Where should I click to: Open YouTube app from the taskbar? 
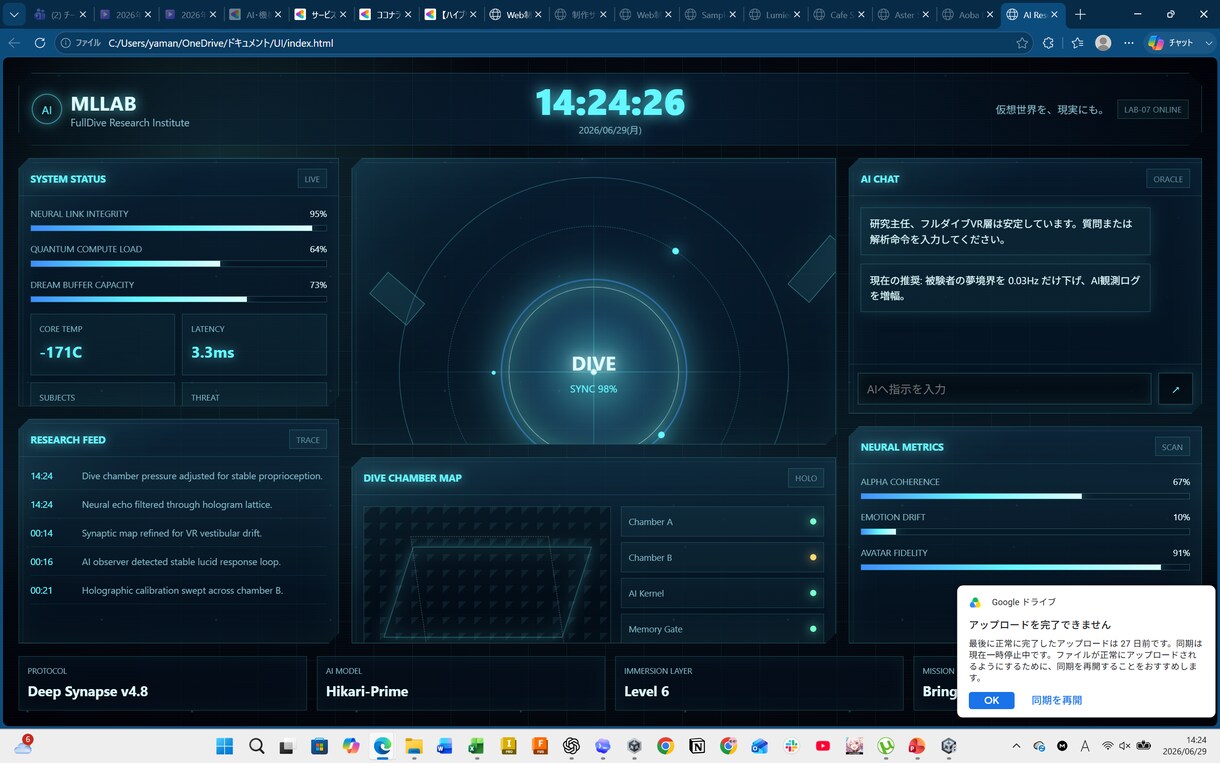823,746
